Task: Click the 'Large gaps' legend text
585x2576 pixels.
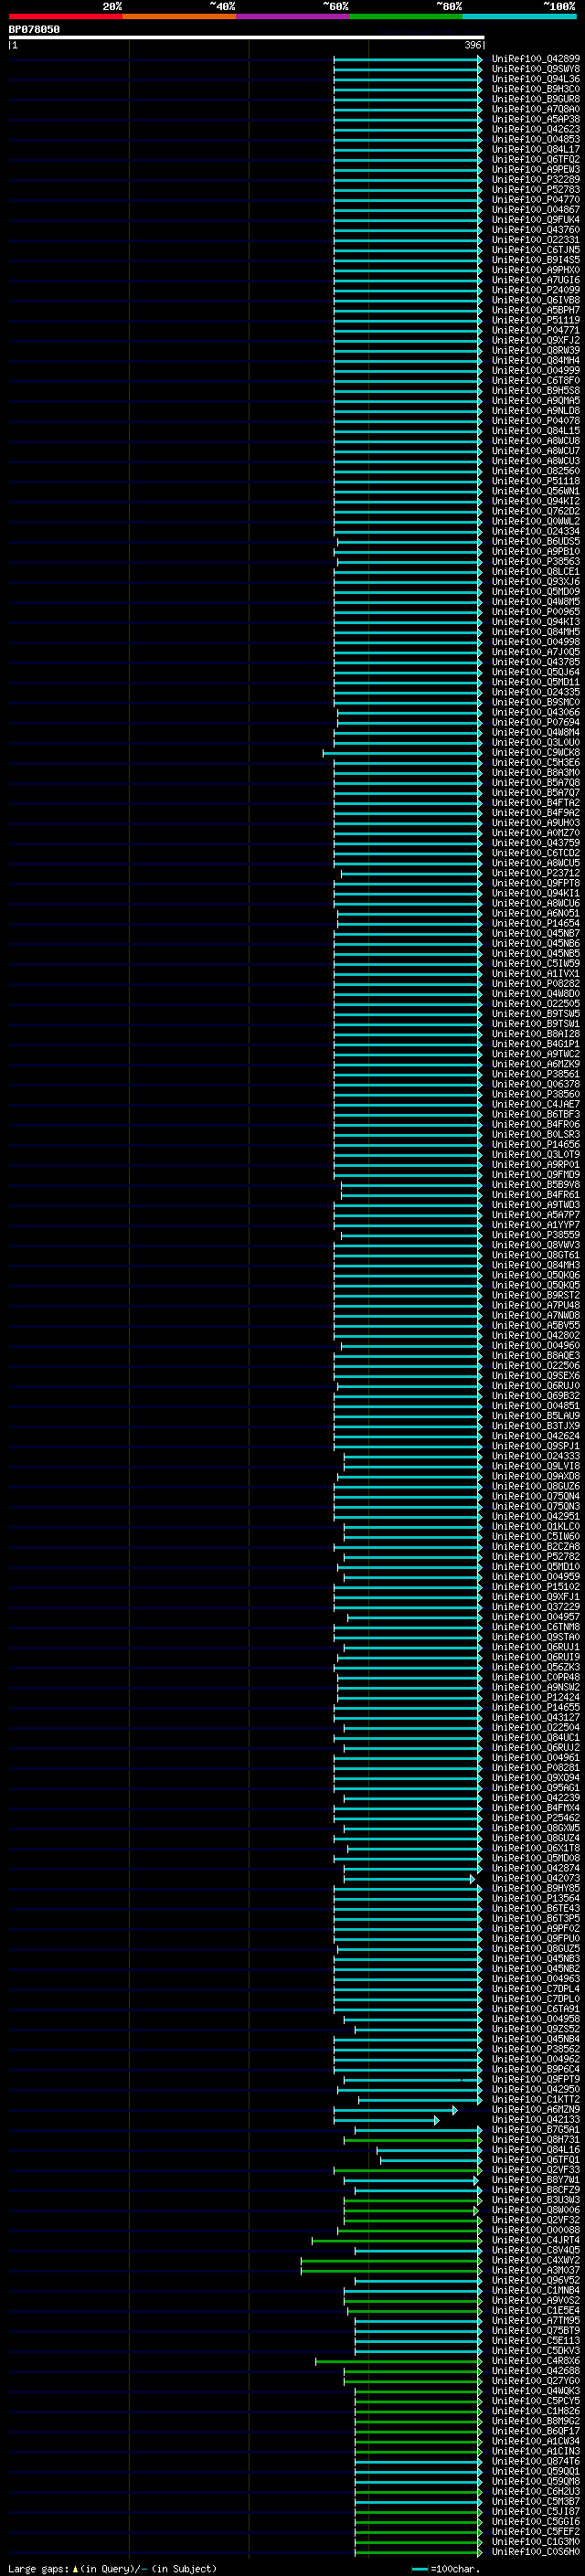Action: click(38, 2569)
